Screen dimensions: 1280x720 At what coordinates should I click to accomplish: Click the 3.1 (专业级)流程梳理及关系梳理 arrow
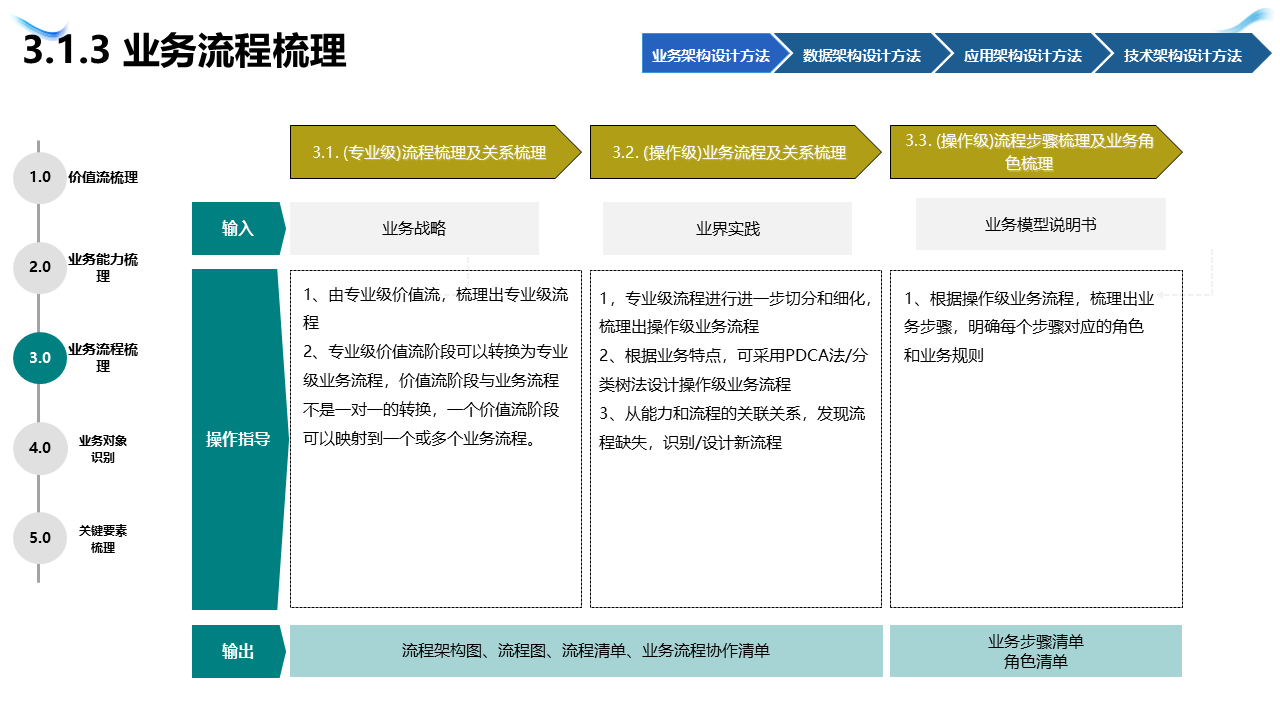(x=436, y=152)
